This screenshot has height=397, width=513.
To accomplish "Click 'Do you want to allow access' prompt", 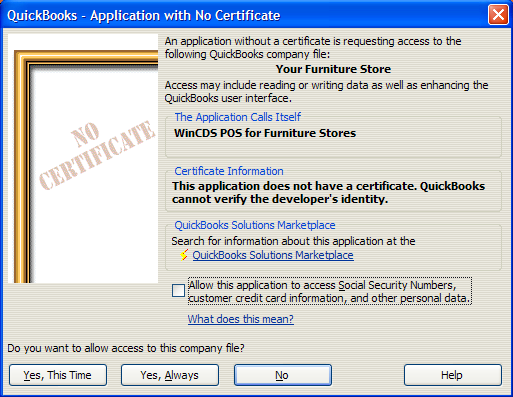I will pyautogui.click(x=126, y=348).
